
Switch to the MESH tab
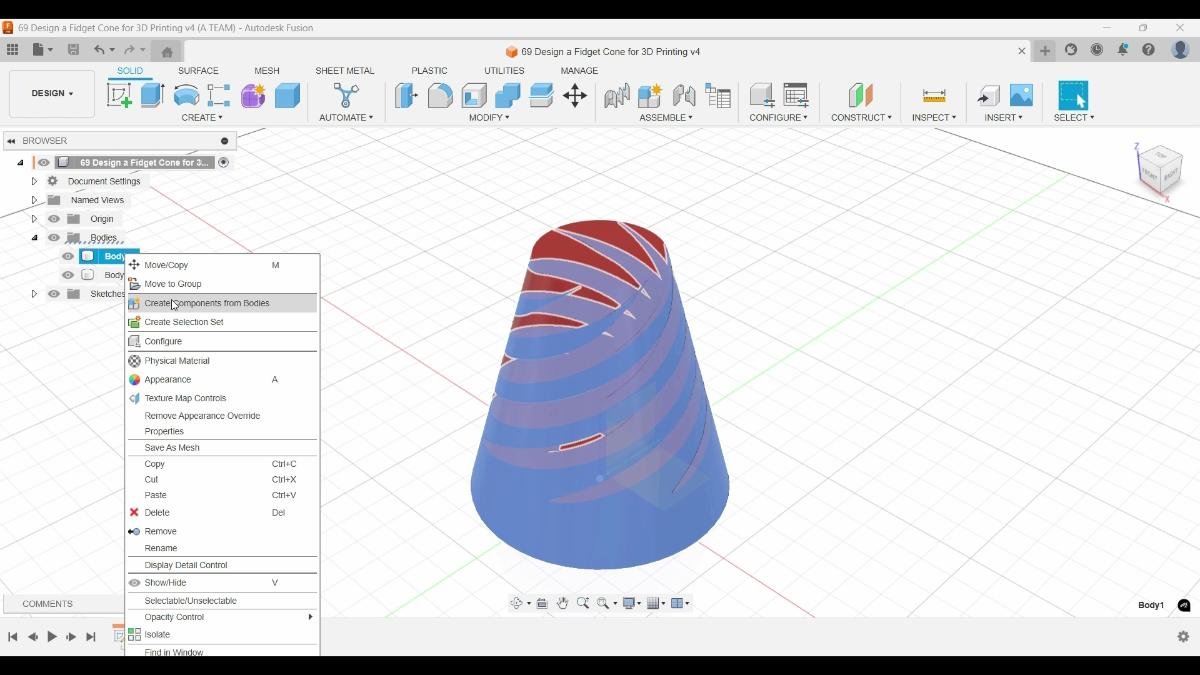pos(267,71)
